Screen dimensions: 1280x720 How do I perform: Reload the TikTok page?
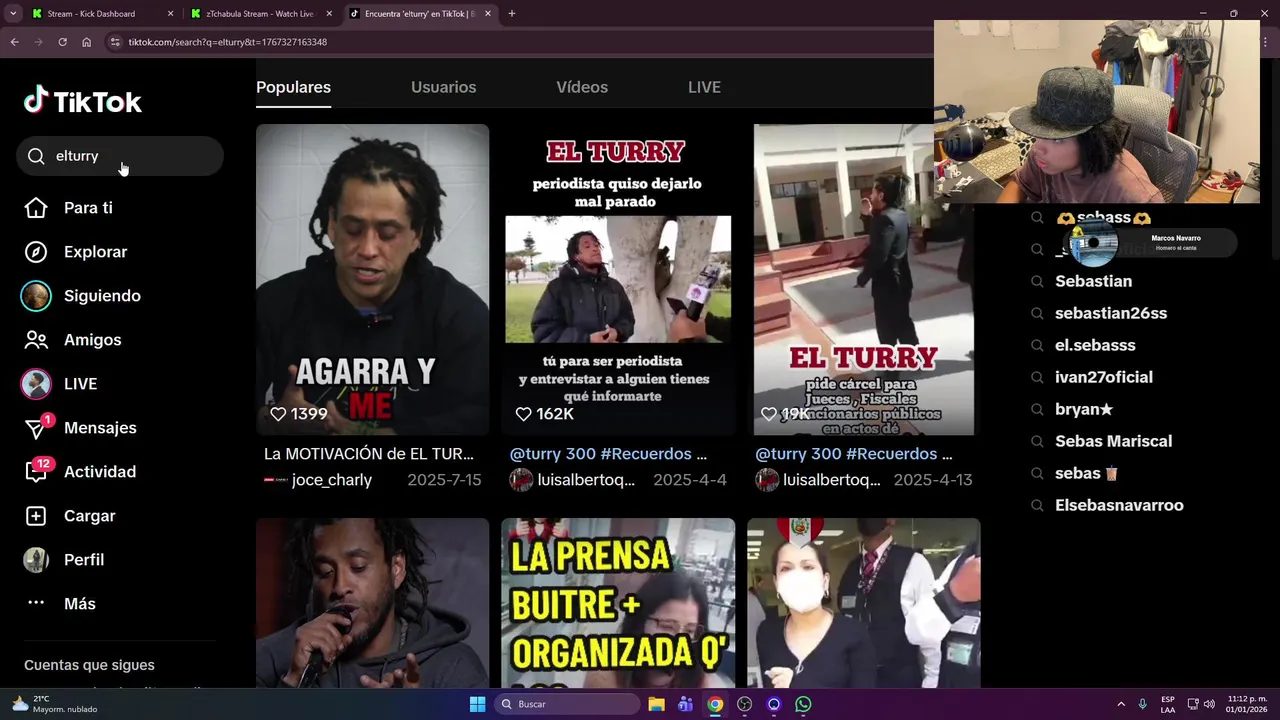click(62, 42)
